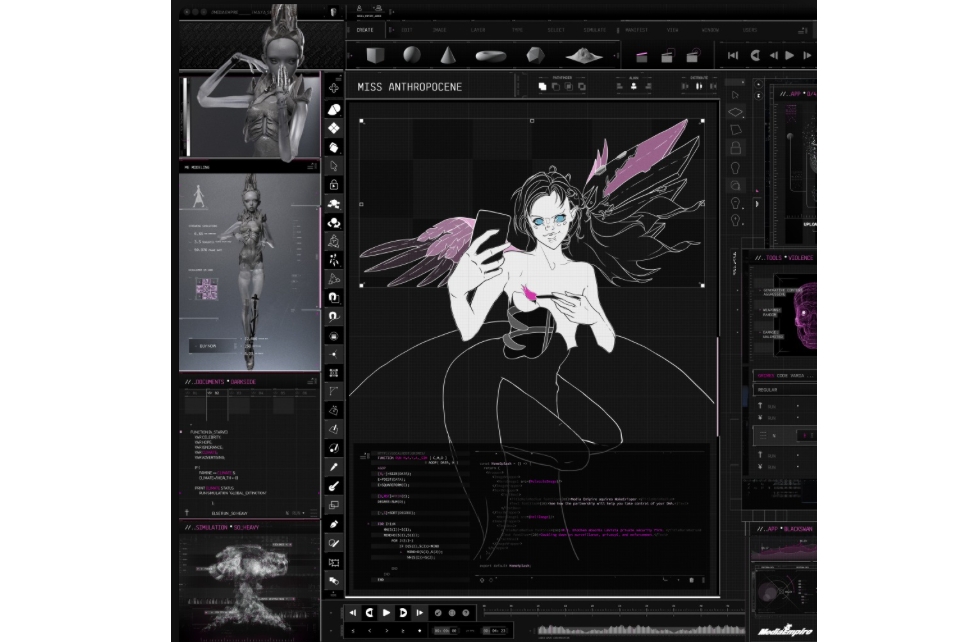
Task: Click the timeline ruler above the waveform
Action: point(612,610)
